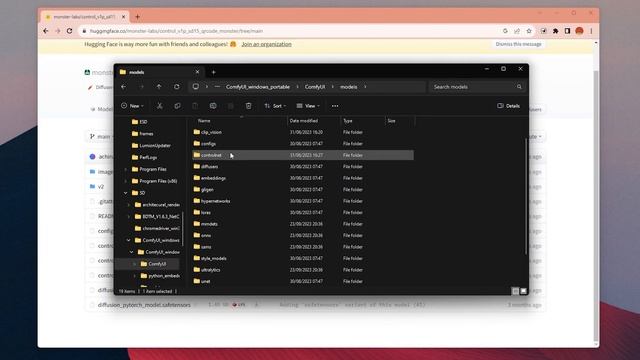Select the mmdets folder
640x360 pixels.
click(x=303, y=224)
